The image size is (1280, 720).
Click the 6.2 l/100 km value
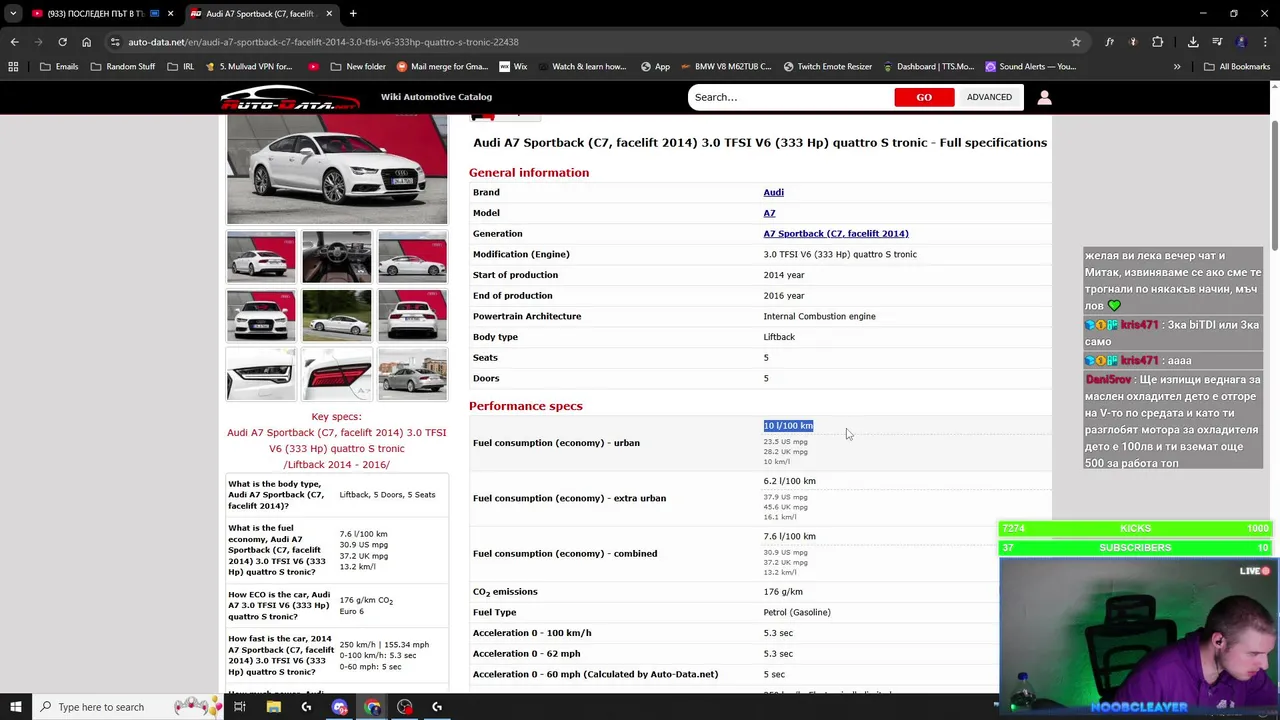[x=789, y=481]
